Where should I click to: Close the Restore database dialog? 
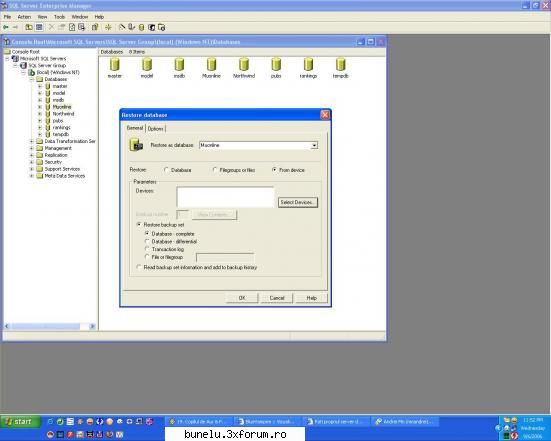325,115
